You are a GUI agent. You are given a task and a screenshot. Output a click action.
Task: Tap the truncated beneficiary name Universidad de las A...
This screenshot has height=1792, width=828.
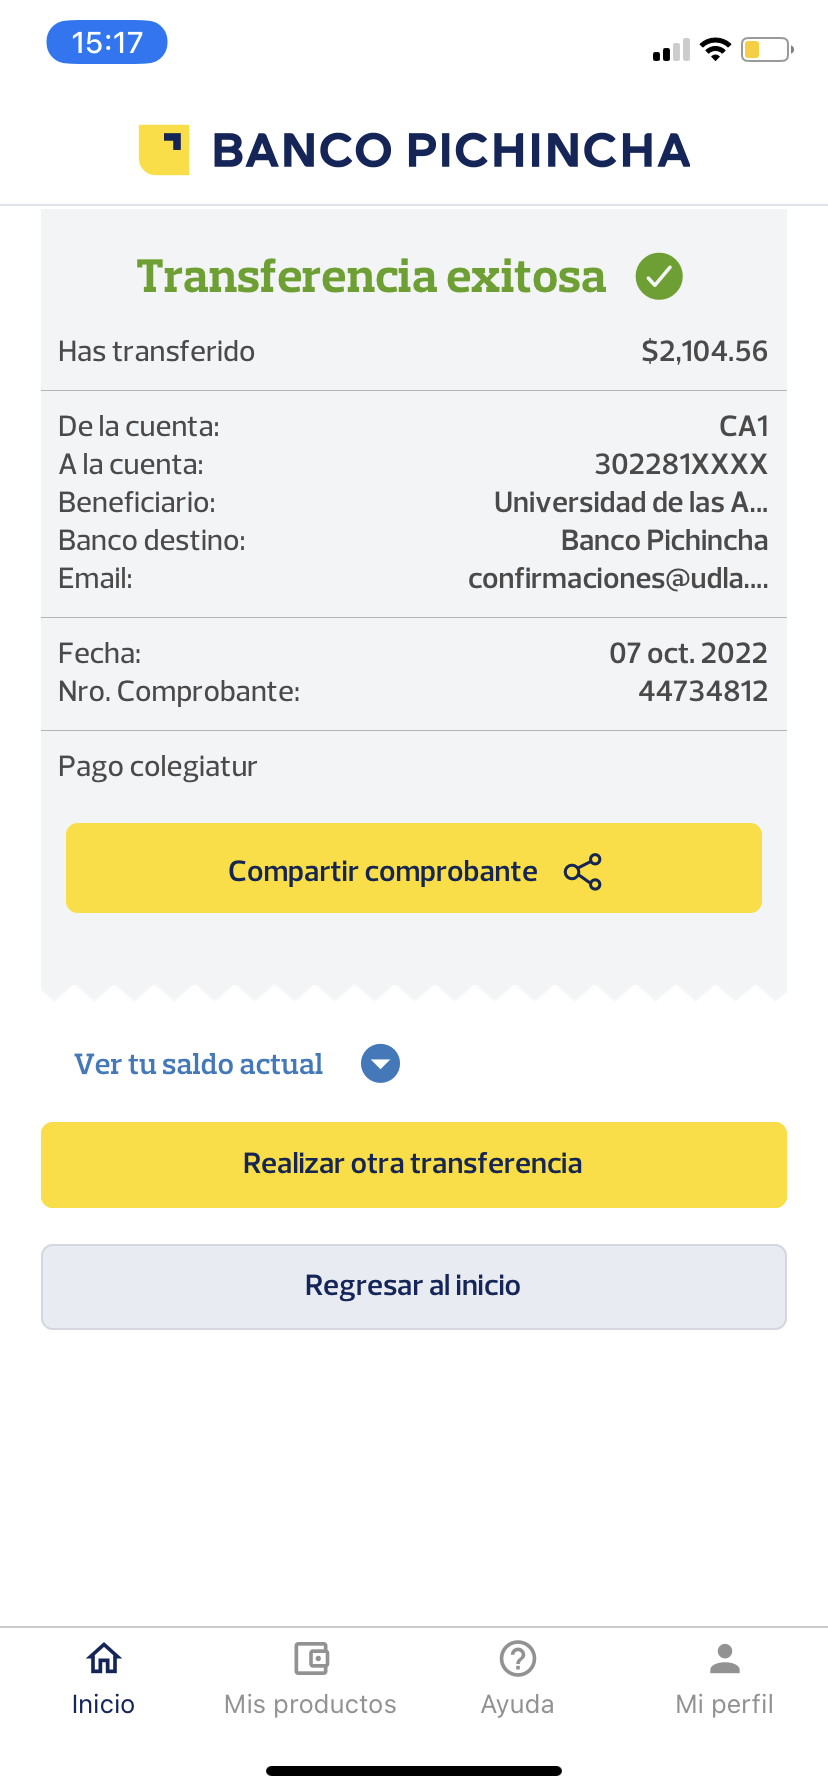pos(630,502)
